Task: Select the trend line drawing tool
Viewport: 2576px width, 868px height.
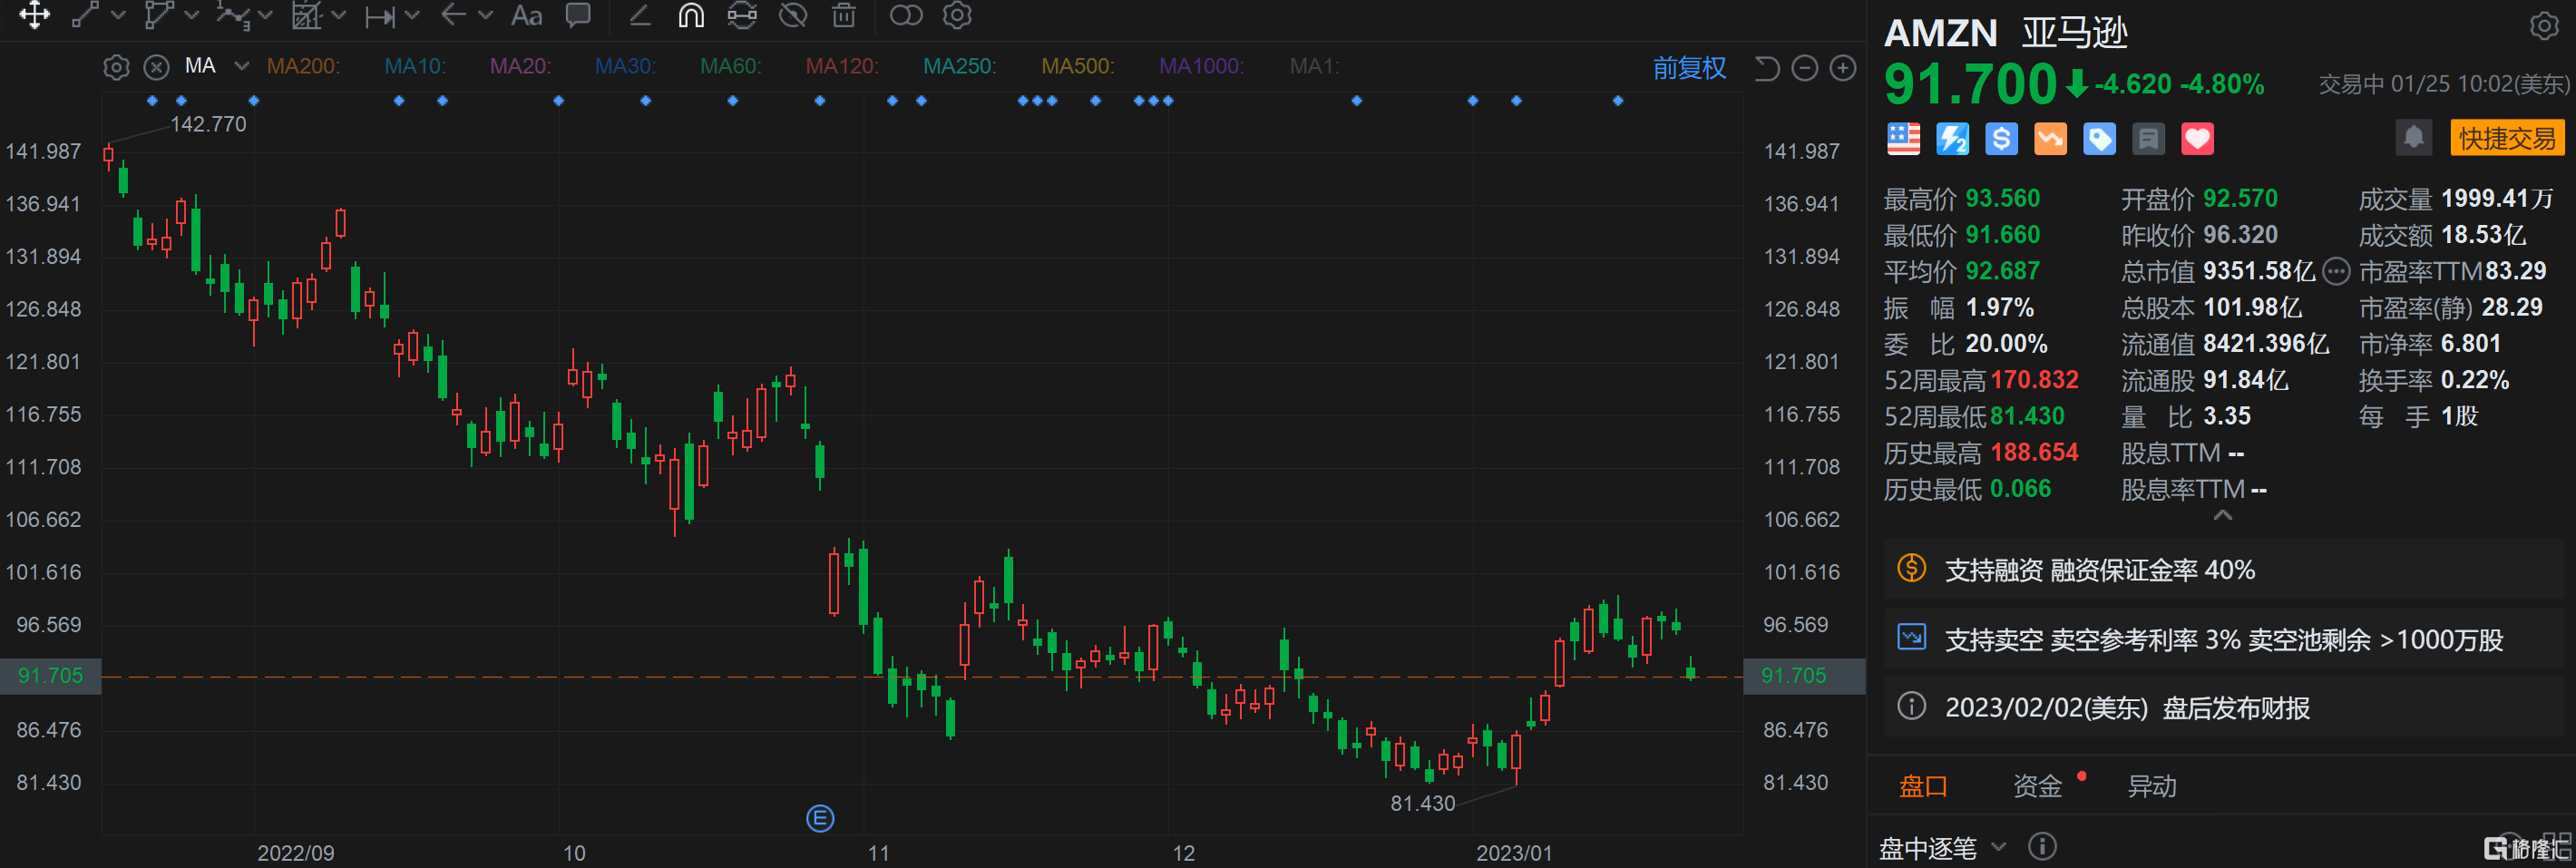Action: pos(86,15)
